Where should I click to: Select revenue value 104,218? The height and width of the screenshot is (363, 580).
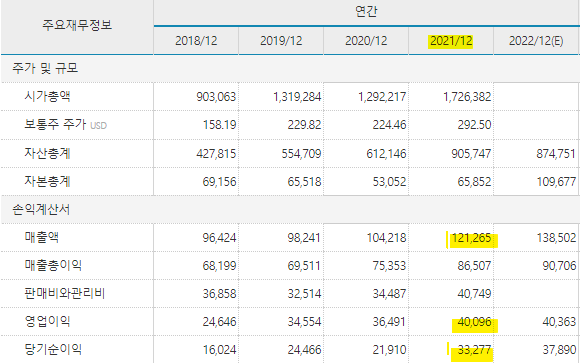387,238
